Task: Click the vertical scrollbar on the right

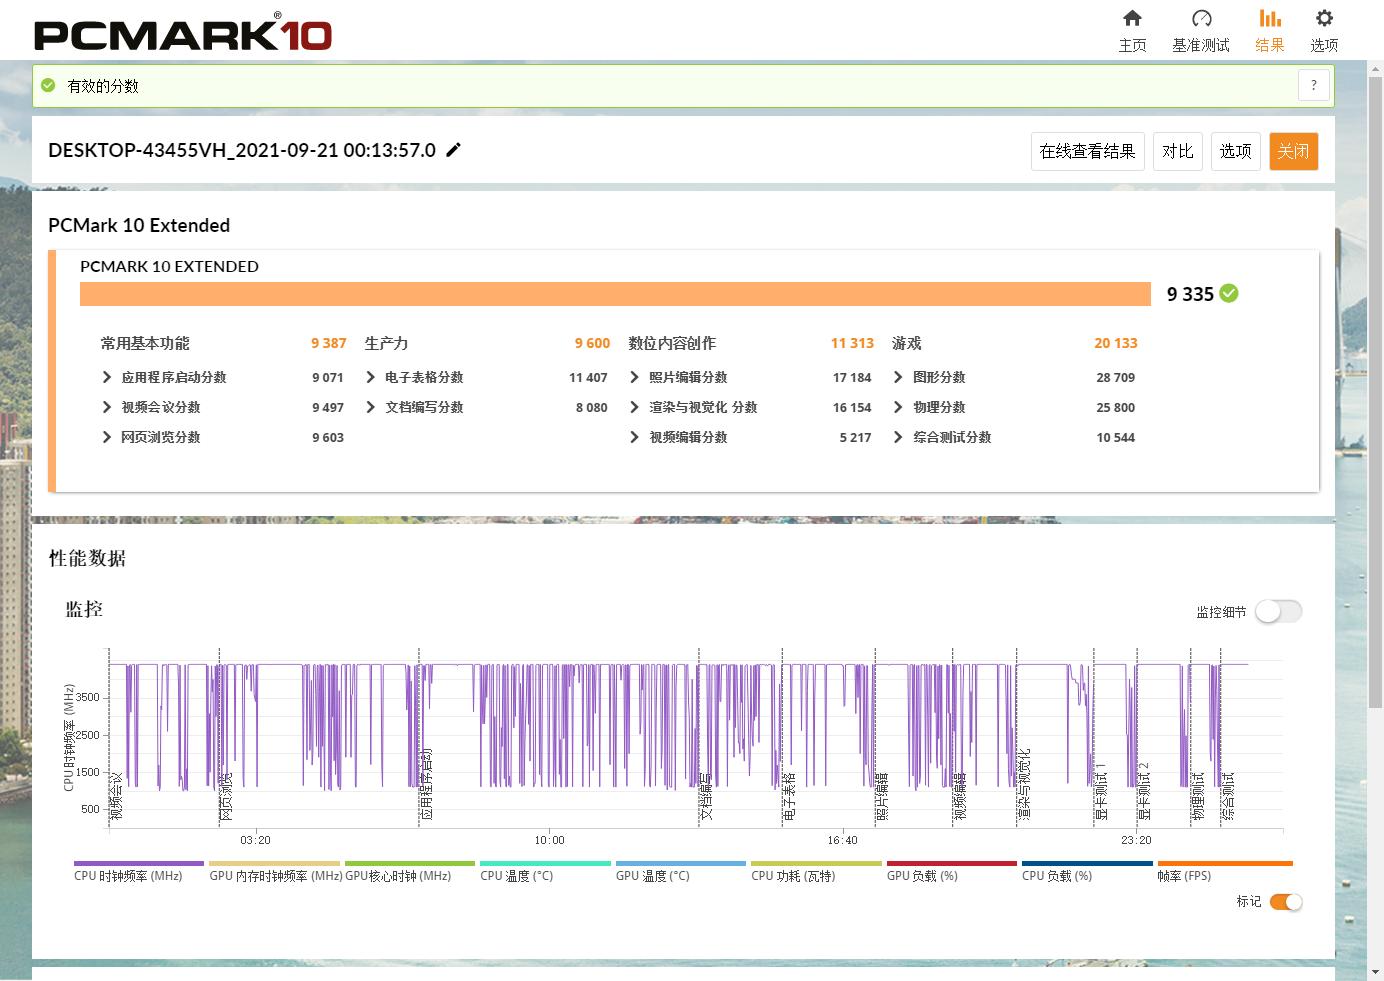Action: coord(1375,400)
